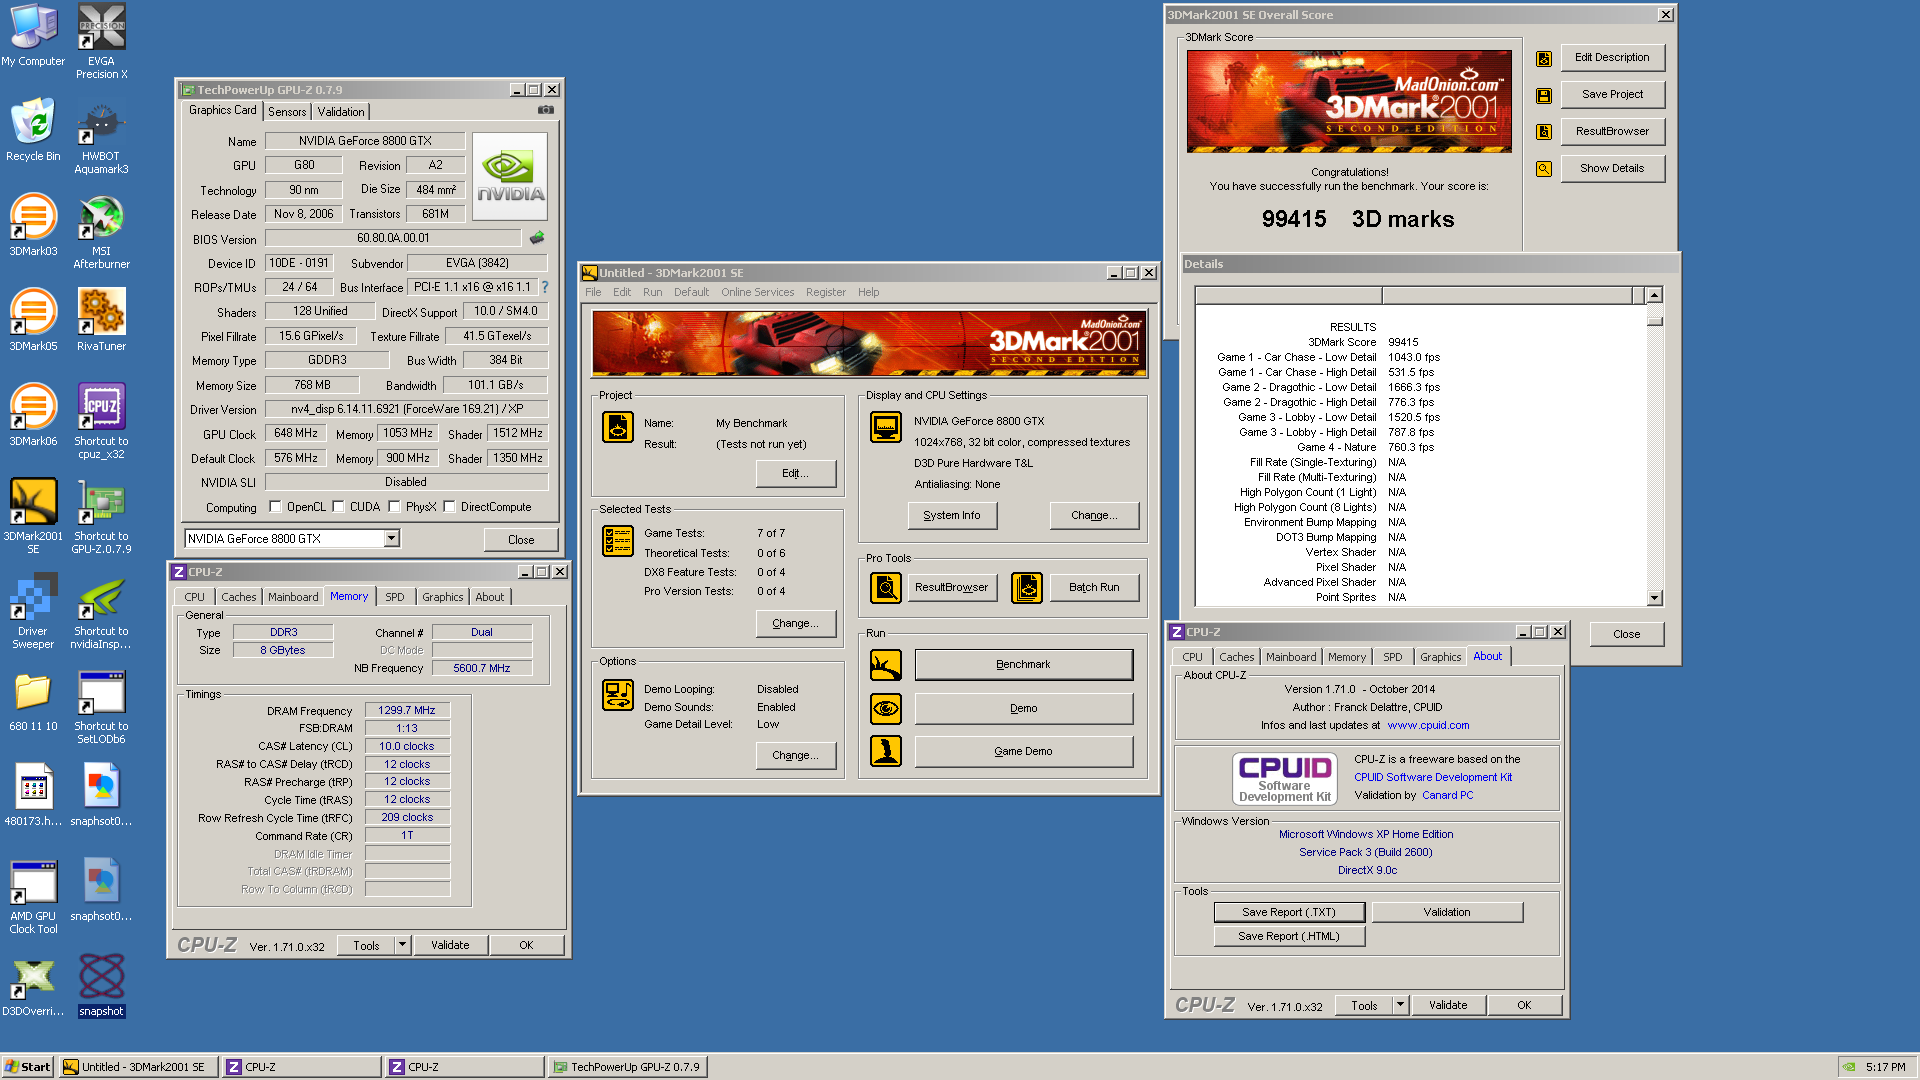Click 3DMark2001 SE taskbar item
This screenshot has width=1920, height=1080.
coord(138,1067)
